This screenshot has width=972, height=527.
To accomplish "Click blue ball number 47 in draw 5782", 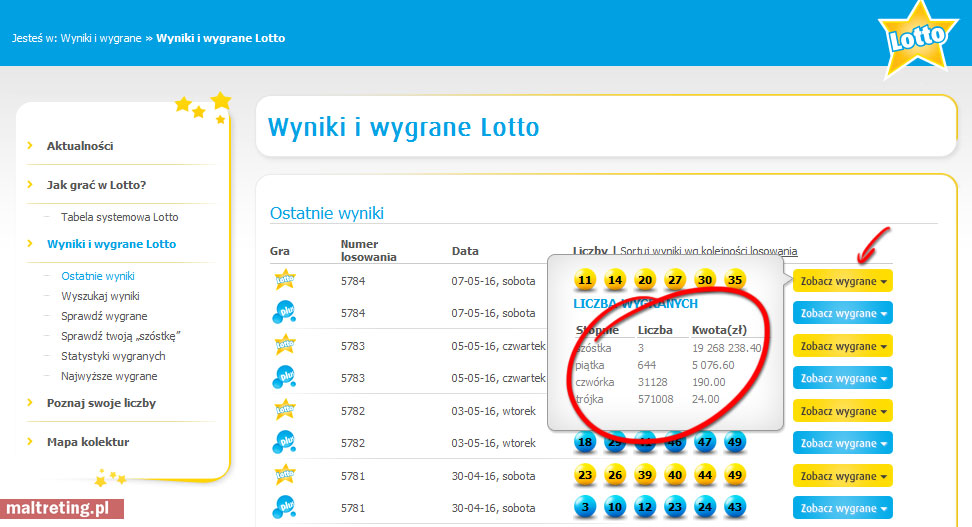I will click(x=705, y=442).
